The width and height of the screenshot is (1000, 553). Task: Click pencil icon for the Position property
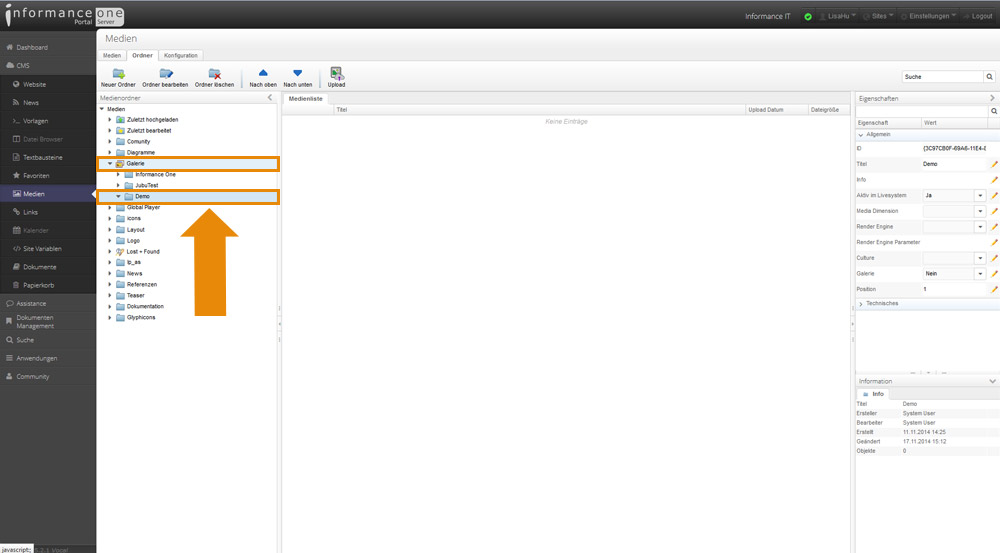pyautogui.click(x=994, y=290)
